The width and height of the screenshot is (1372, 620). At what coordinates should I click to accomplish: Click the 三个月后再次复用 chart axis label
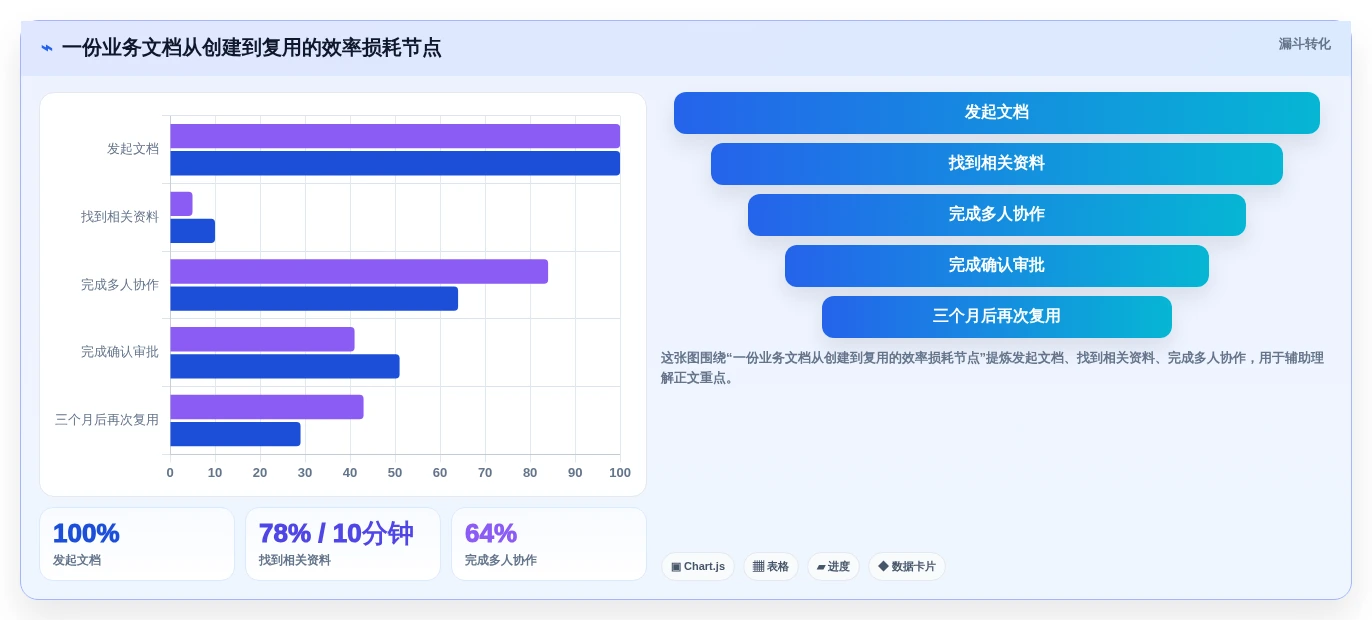coord(107,420)
